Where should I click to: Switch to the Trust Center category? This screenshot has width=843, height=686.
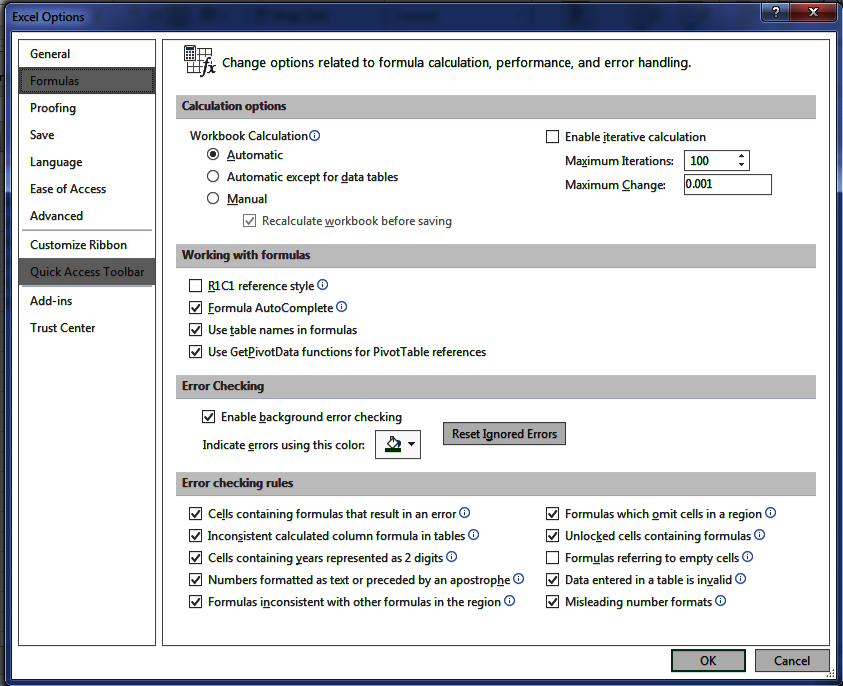pos(63,328)
